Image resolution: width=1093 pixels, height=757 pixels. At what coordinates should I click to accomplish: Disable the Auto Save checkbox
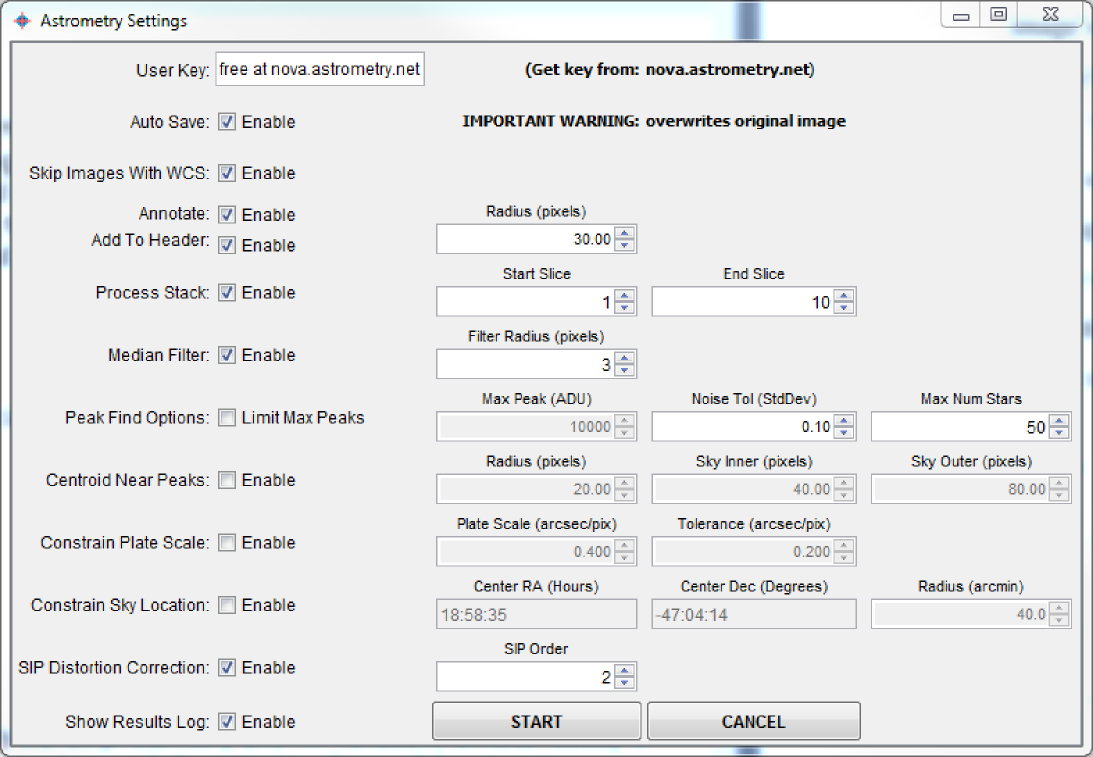click(227, 122)
